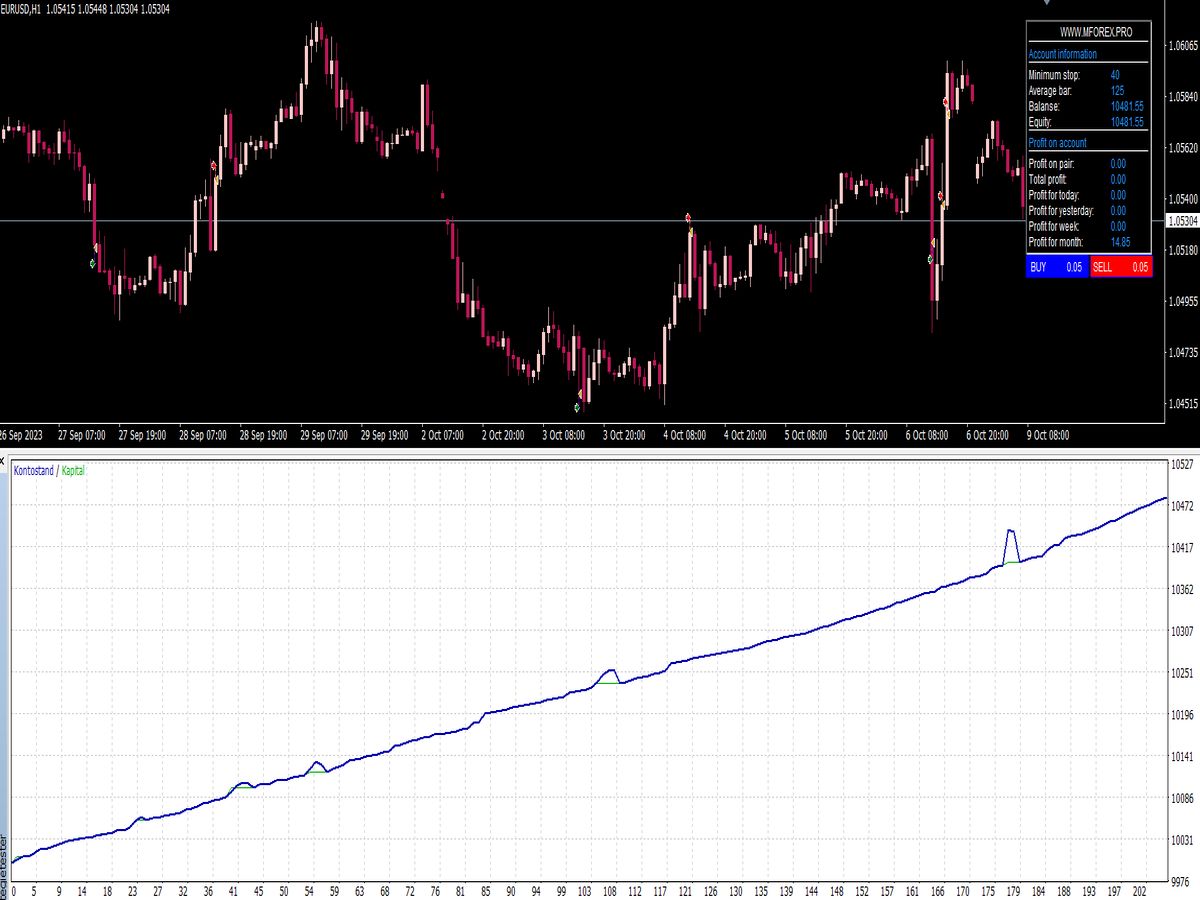Open the WWW.MFOREX.PRO link
Image resolution: width=1200 pixels, height=900 pixels.
coord(1096,33)
